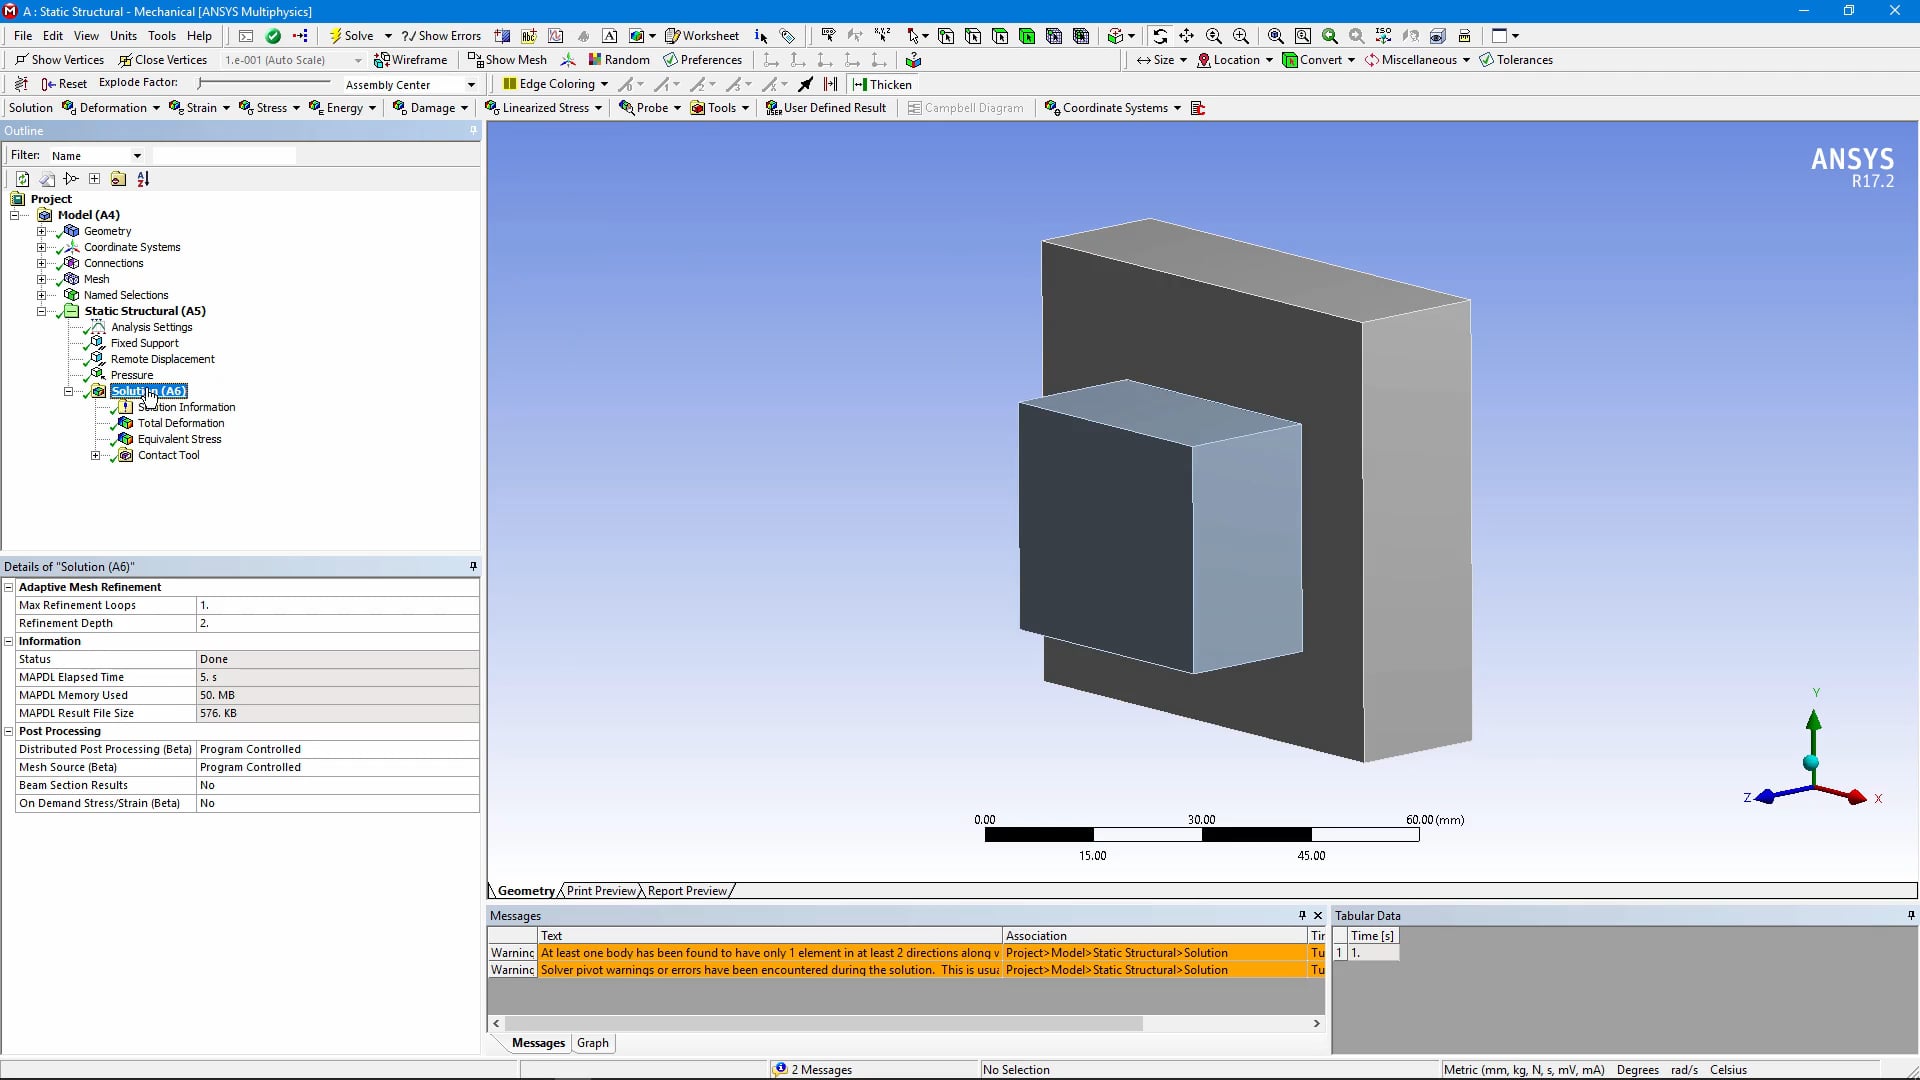Click the Preferences button
Image resolution: width=1920 pixels, height=1080 pixels.
tap(702, 60)
